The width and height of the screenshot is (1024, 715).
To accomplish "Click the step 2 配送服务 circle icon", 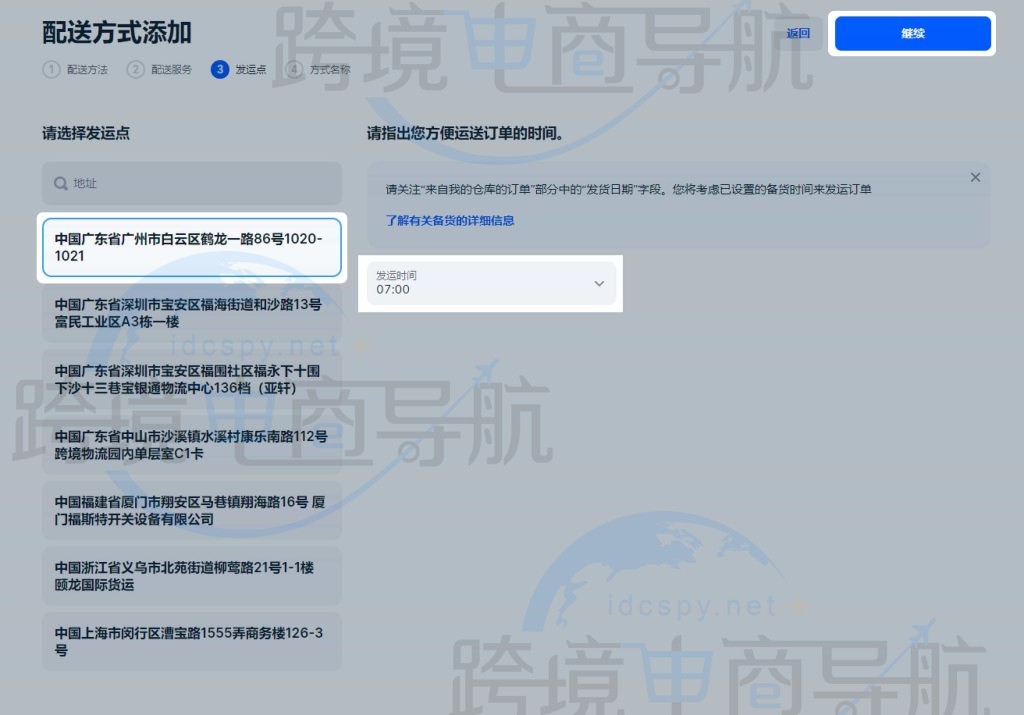I will point(135,70).
